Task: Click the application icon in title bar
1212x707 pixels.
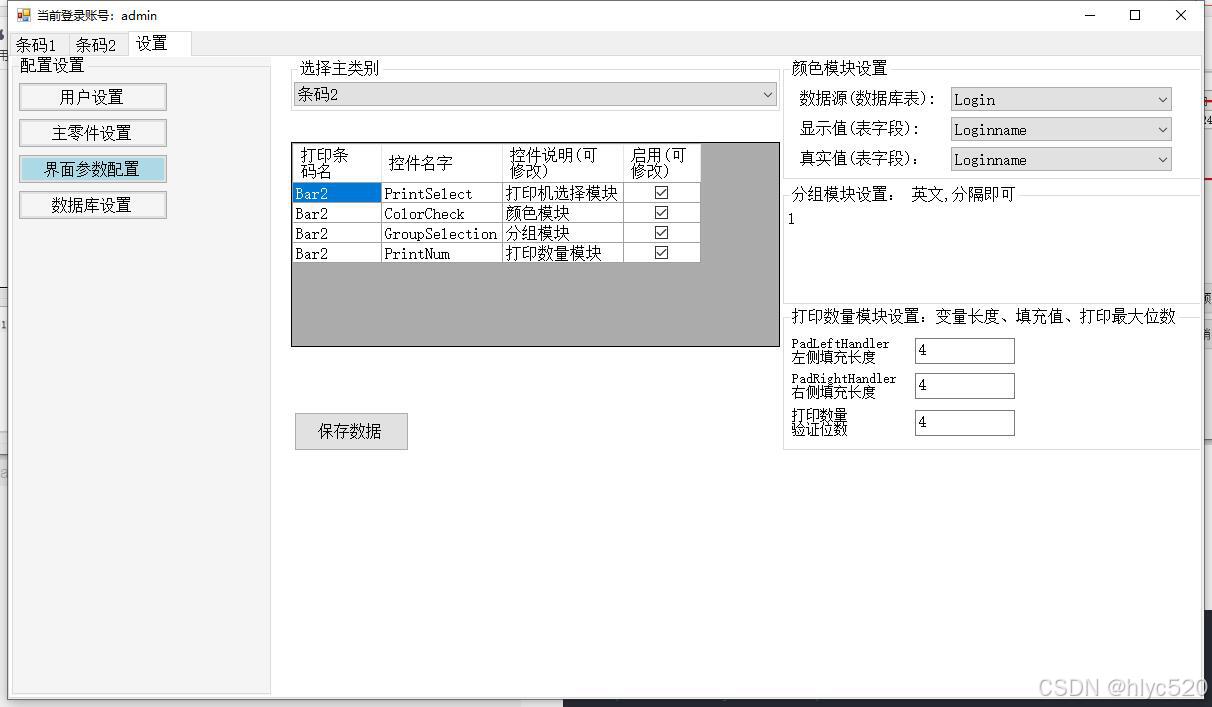Action: [x=24, y=15]
